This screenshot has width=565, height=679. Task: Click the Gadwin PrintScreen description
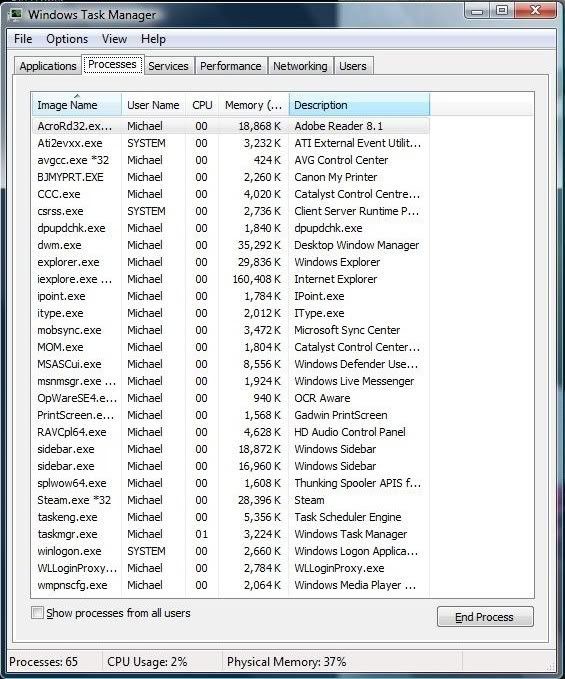341,415
